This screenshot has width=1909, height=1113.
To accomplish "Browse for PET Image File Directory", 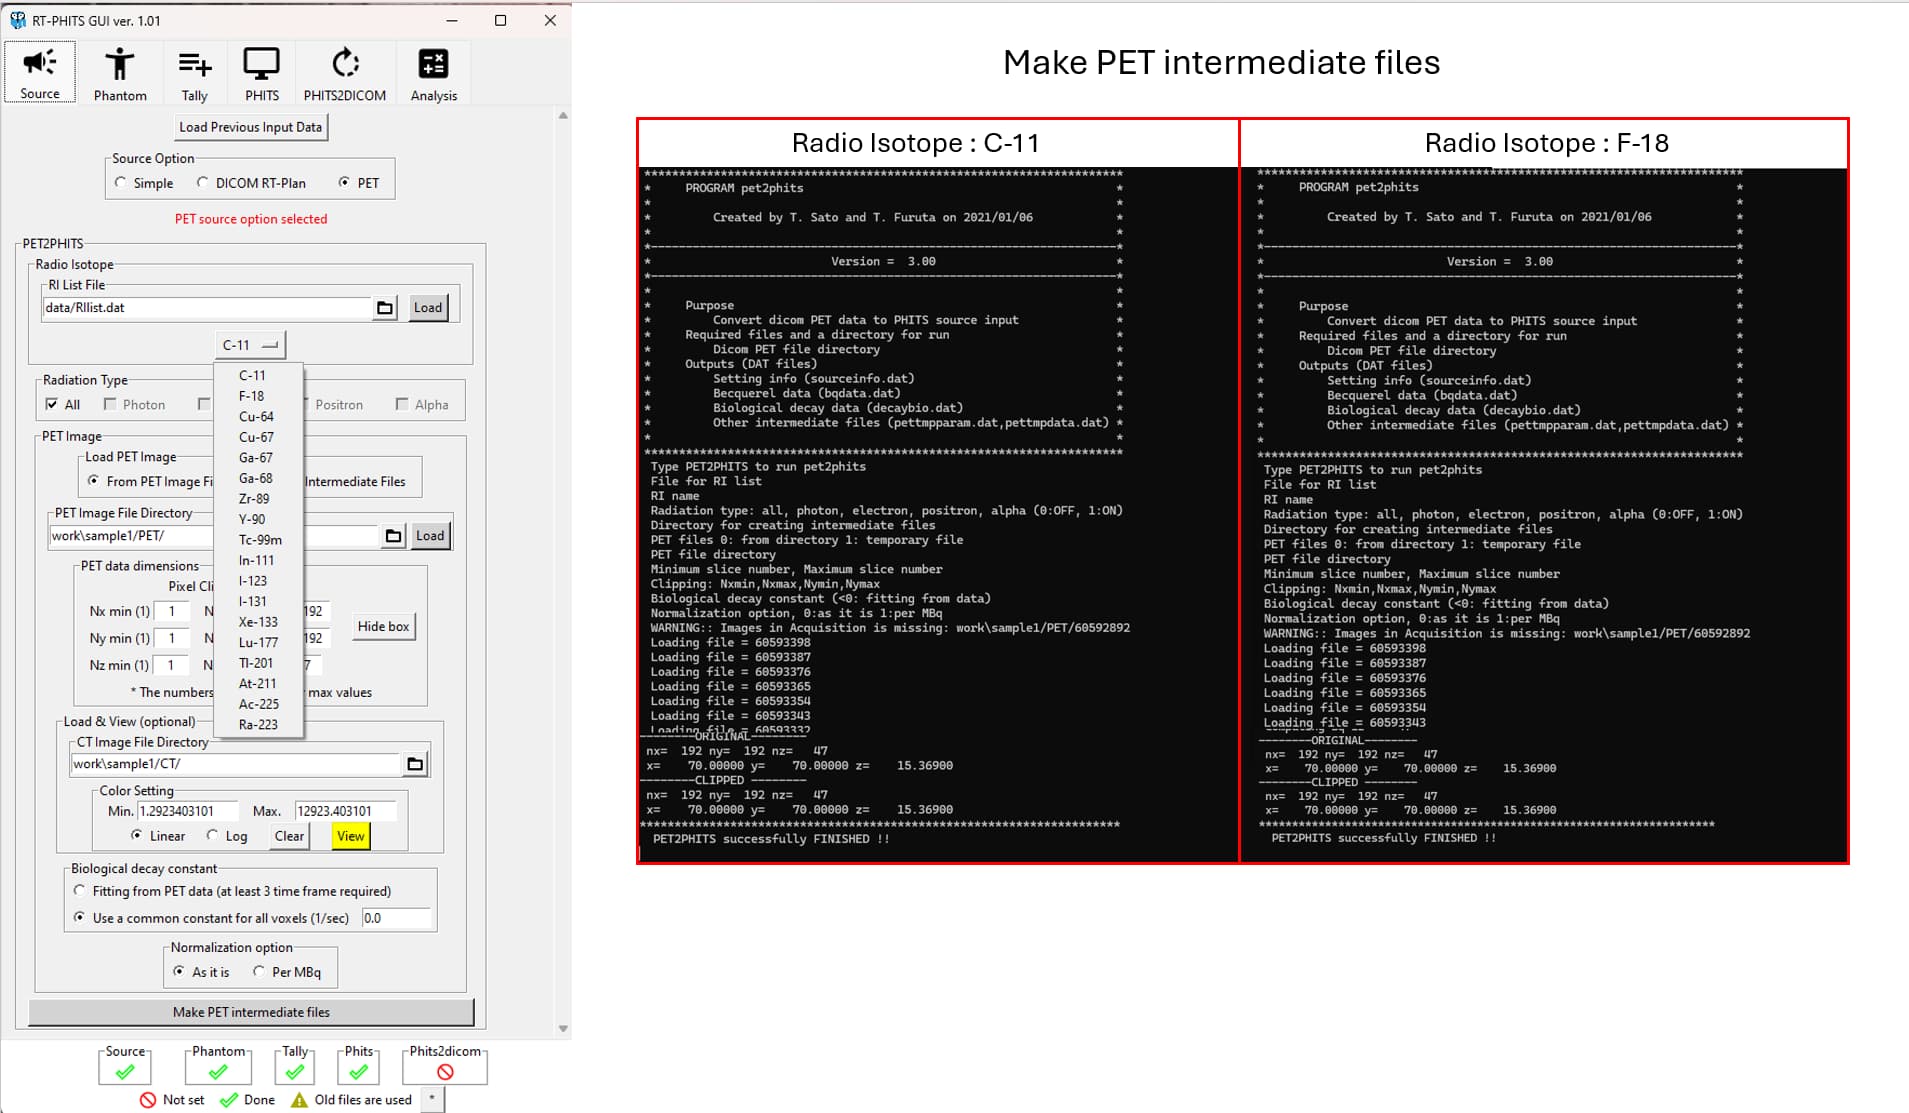I will 394,536.
